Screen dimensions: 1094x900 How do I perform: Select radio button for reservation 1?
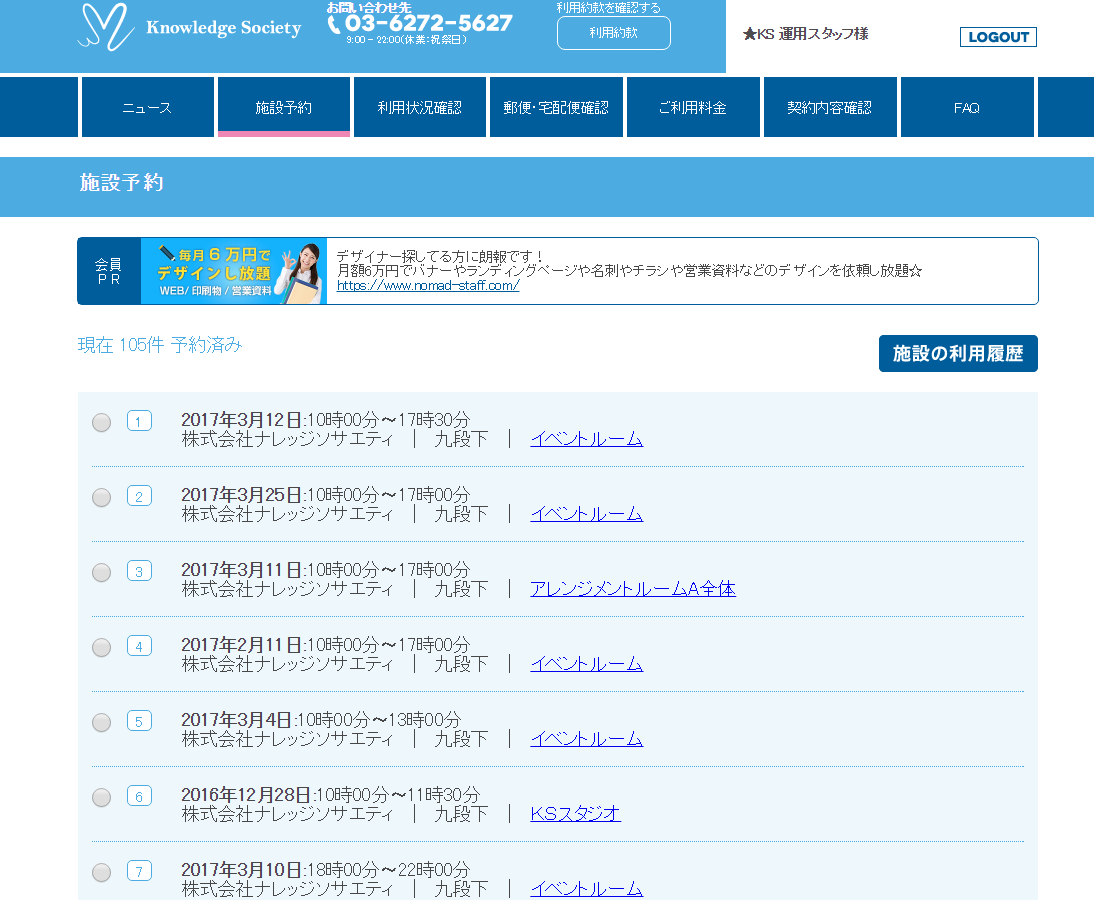tap(101, 422)
